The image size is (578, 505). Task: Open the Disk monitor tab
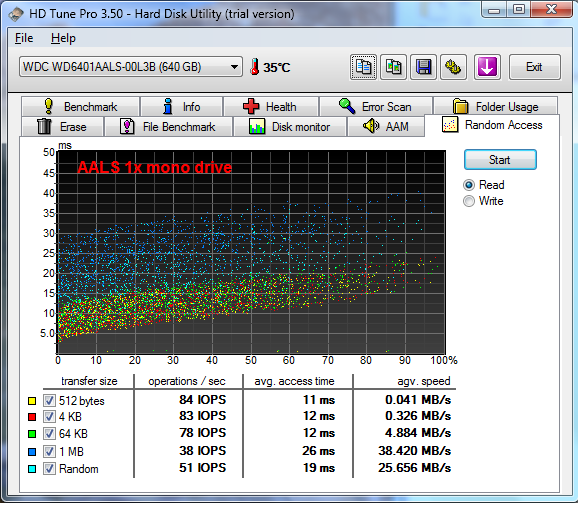point(289,127)
